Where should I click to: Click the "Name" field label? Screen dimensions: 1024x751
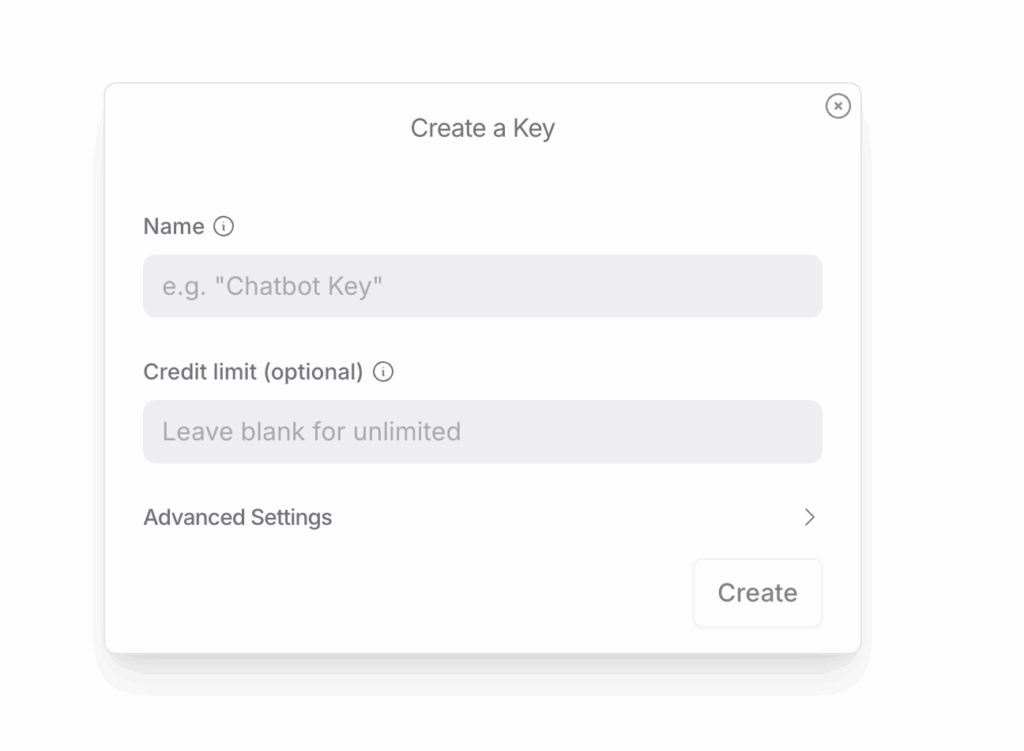174,227
